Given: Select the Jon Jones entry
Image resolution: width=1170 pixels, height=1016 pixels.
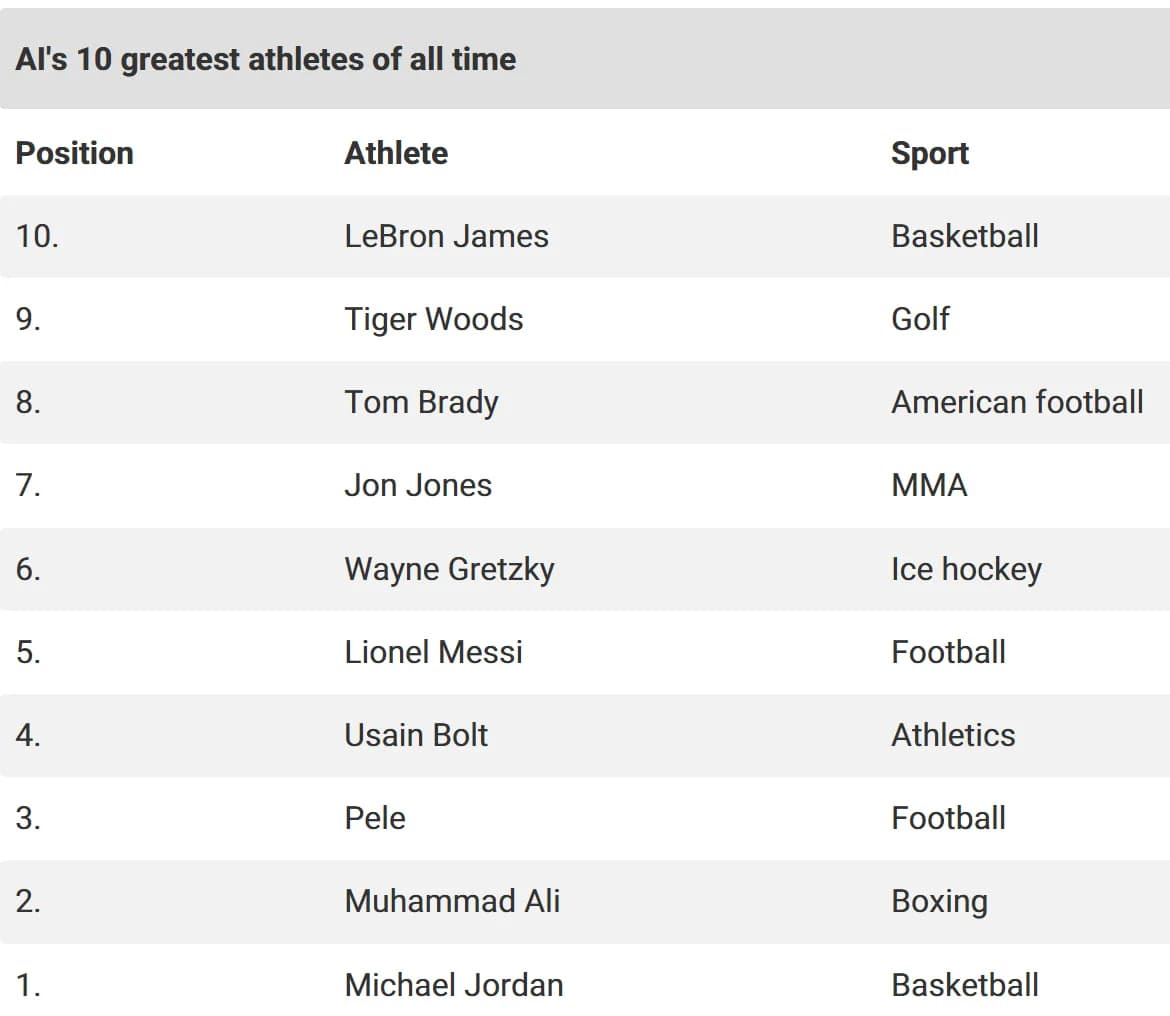Looking at the screenshot, I should tap(418, 486).
